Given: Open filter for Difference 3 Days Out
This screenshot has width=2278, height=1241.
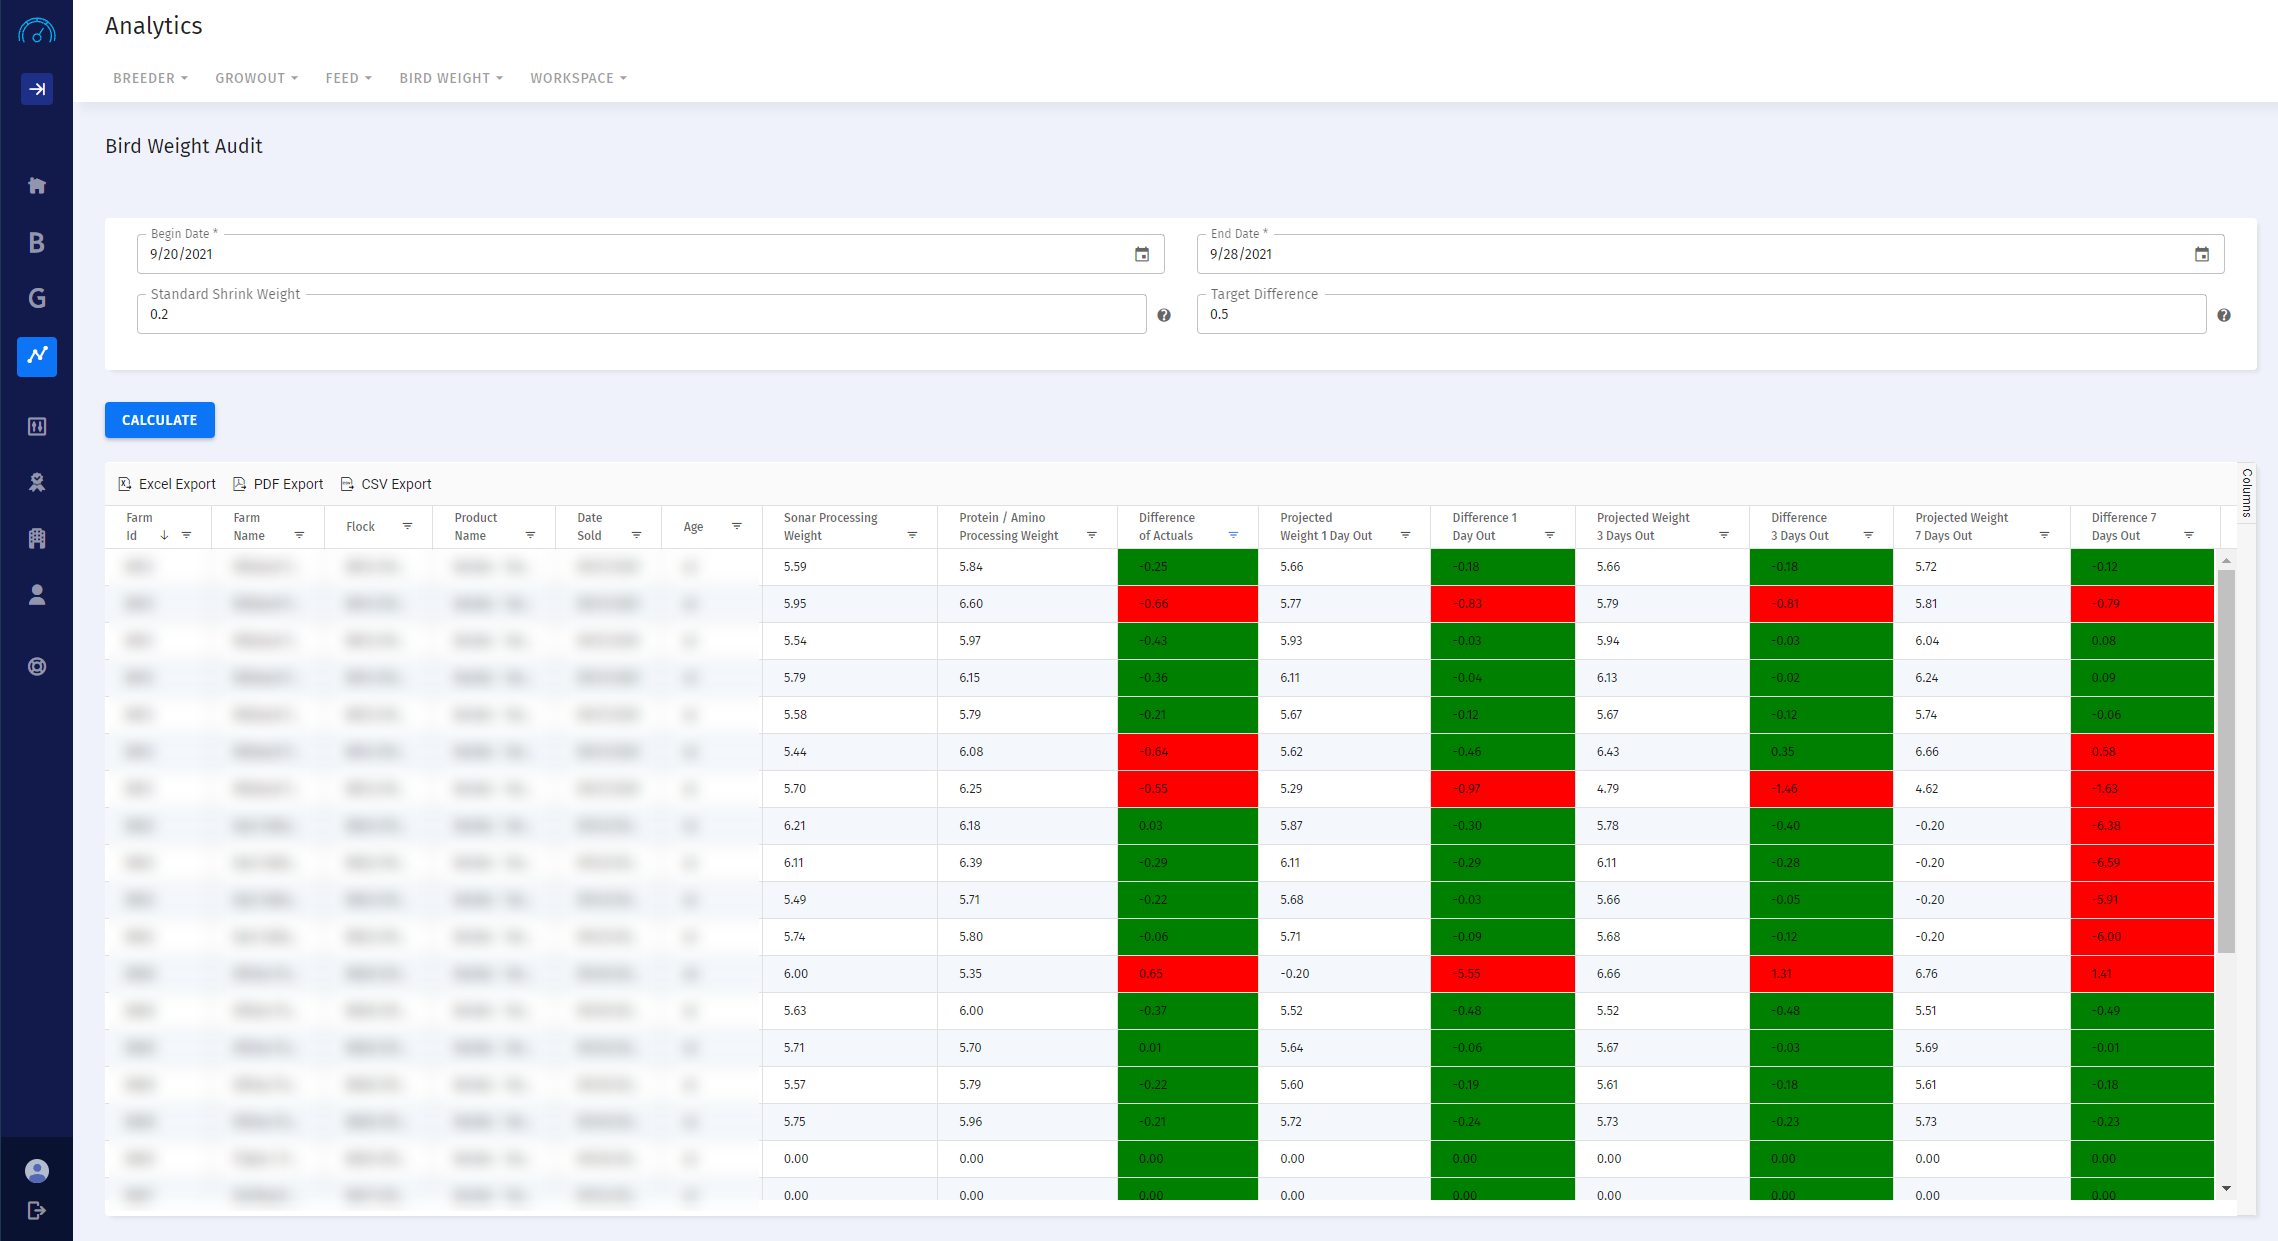Looking at the screenshot, I should pos(1868,535).
